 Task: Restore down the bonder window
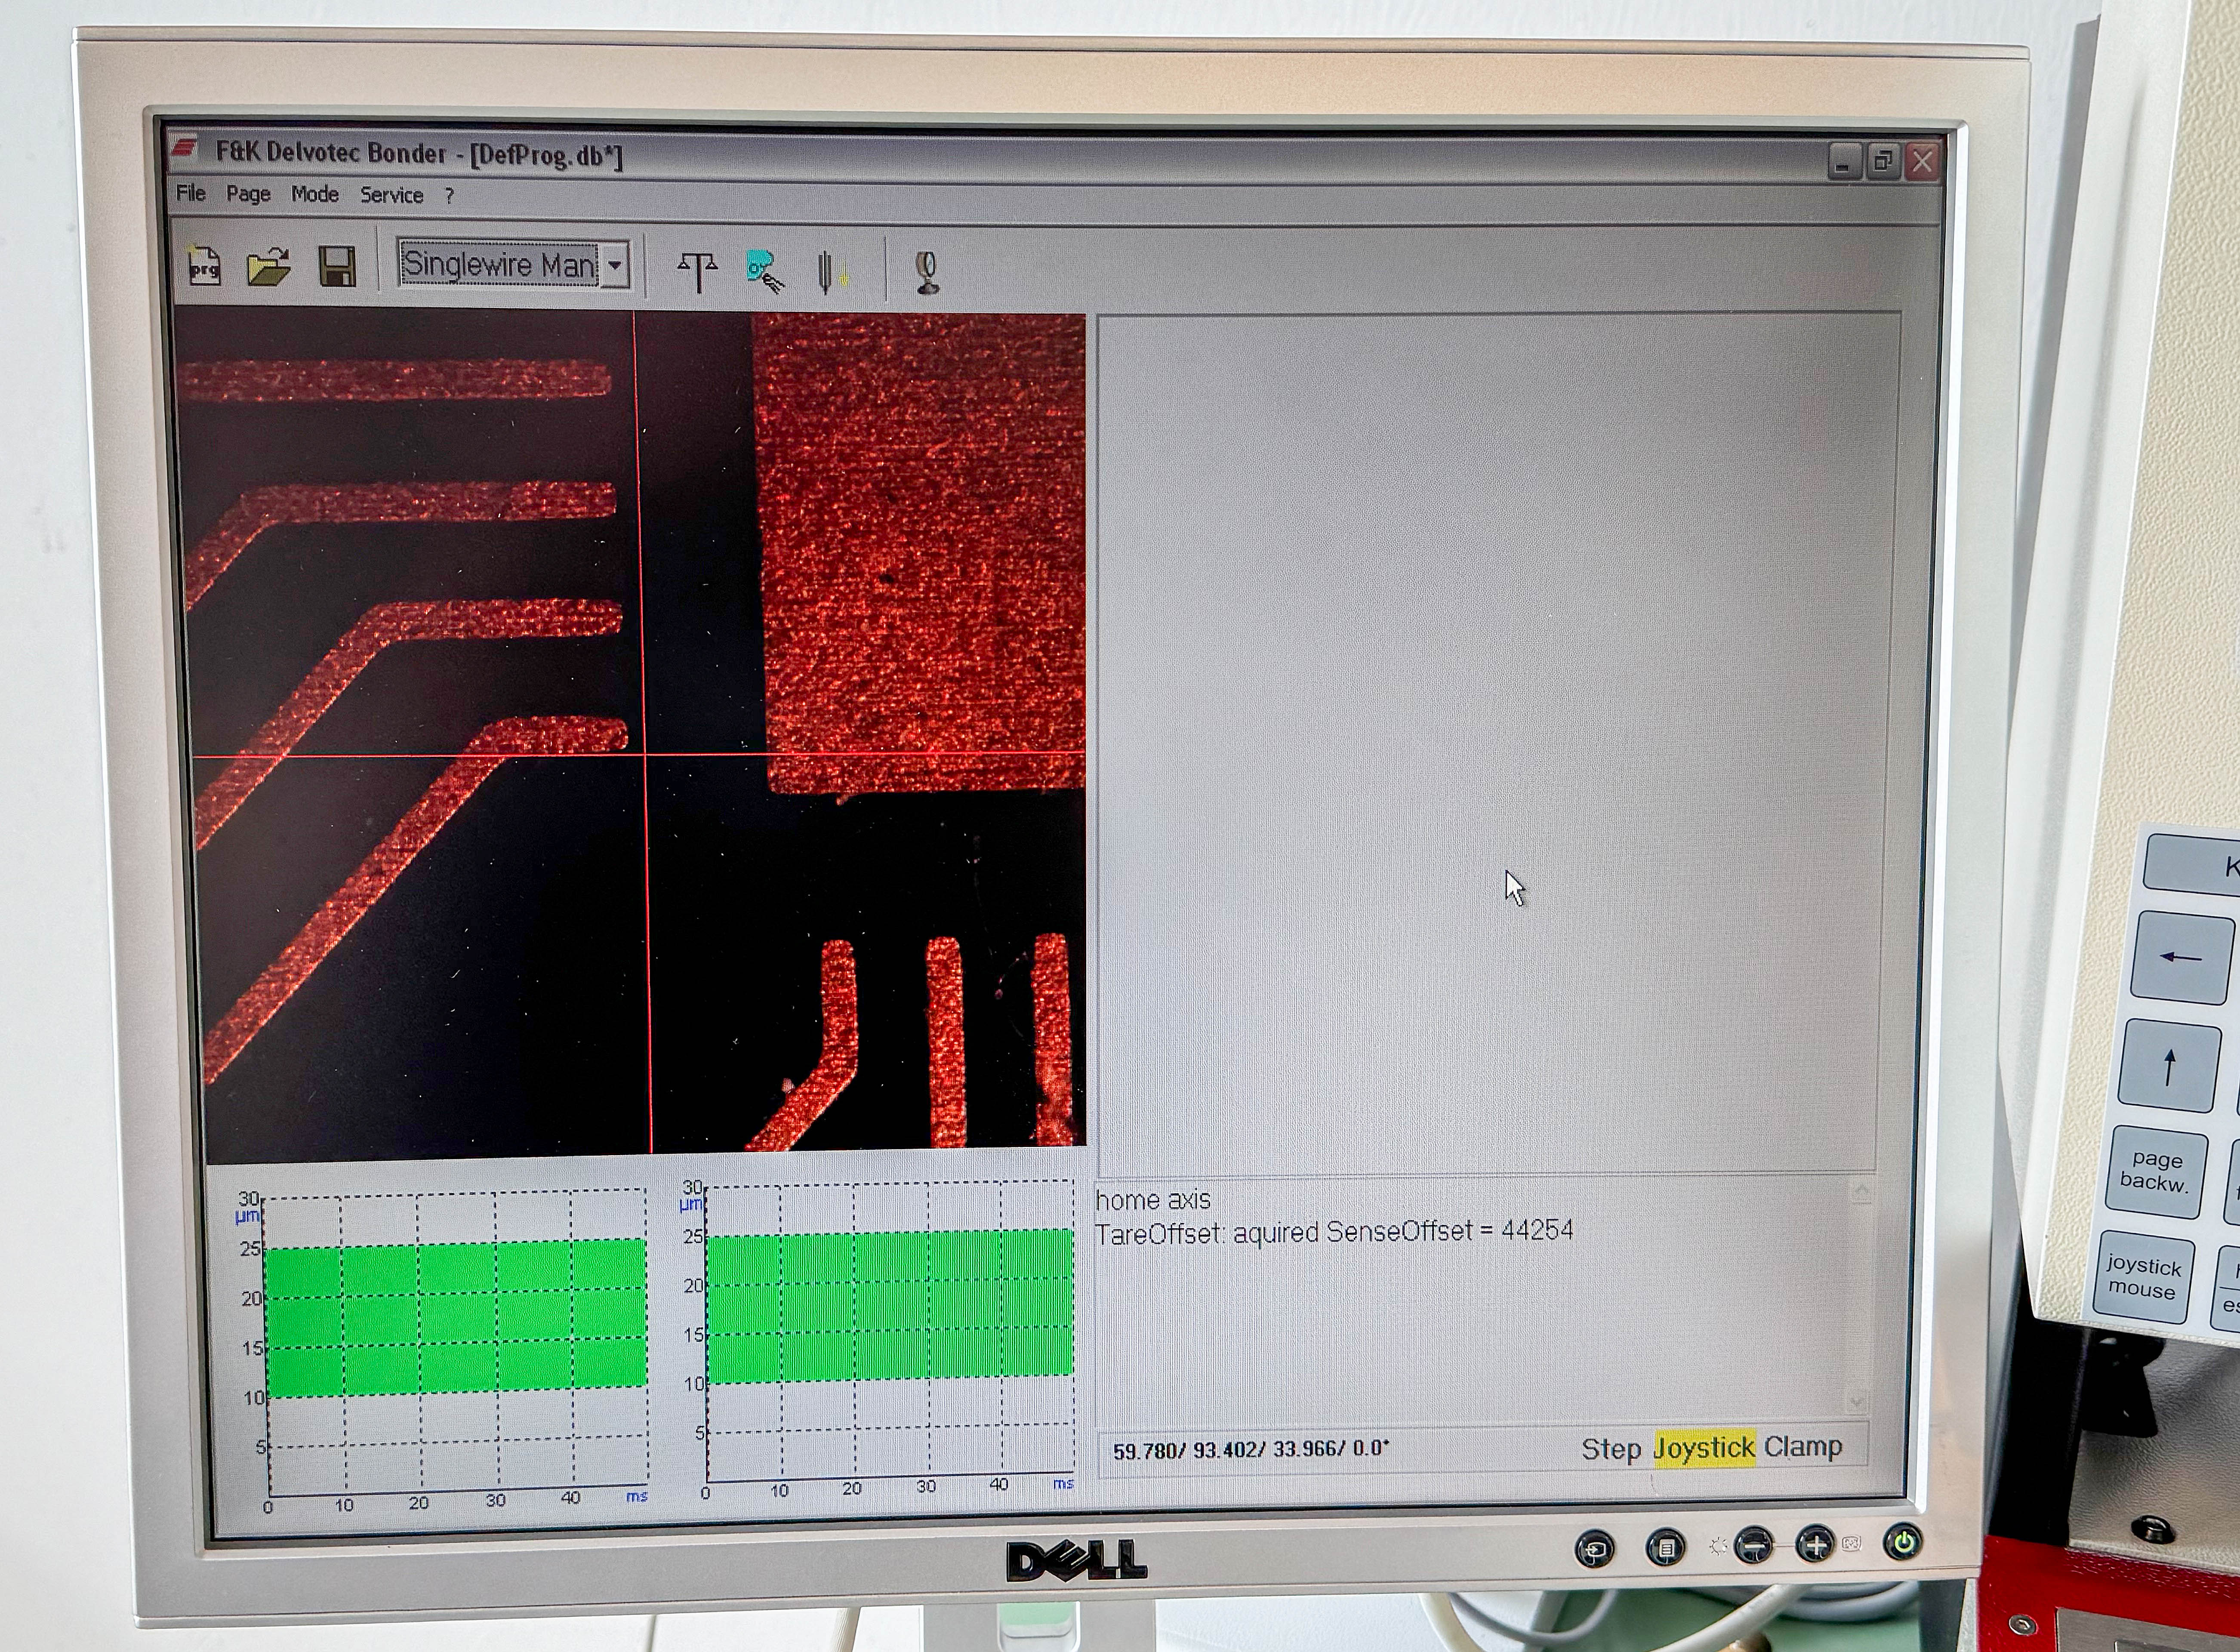(1883, 161)
